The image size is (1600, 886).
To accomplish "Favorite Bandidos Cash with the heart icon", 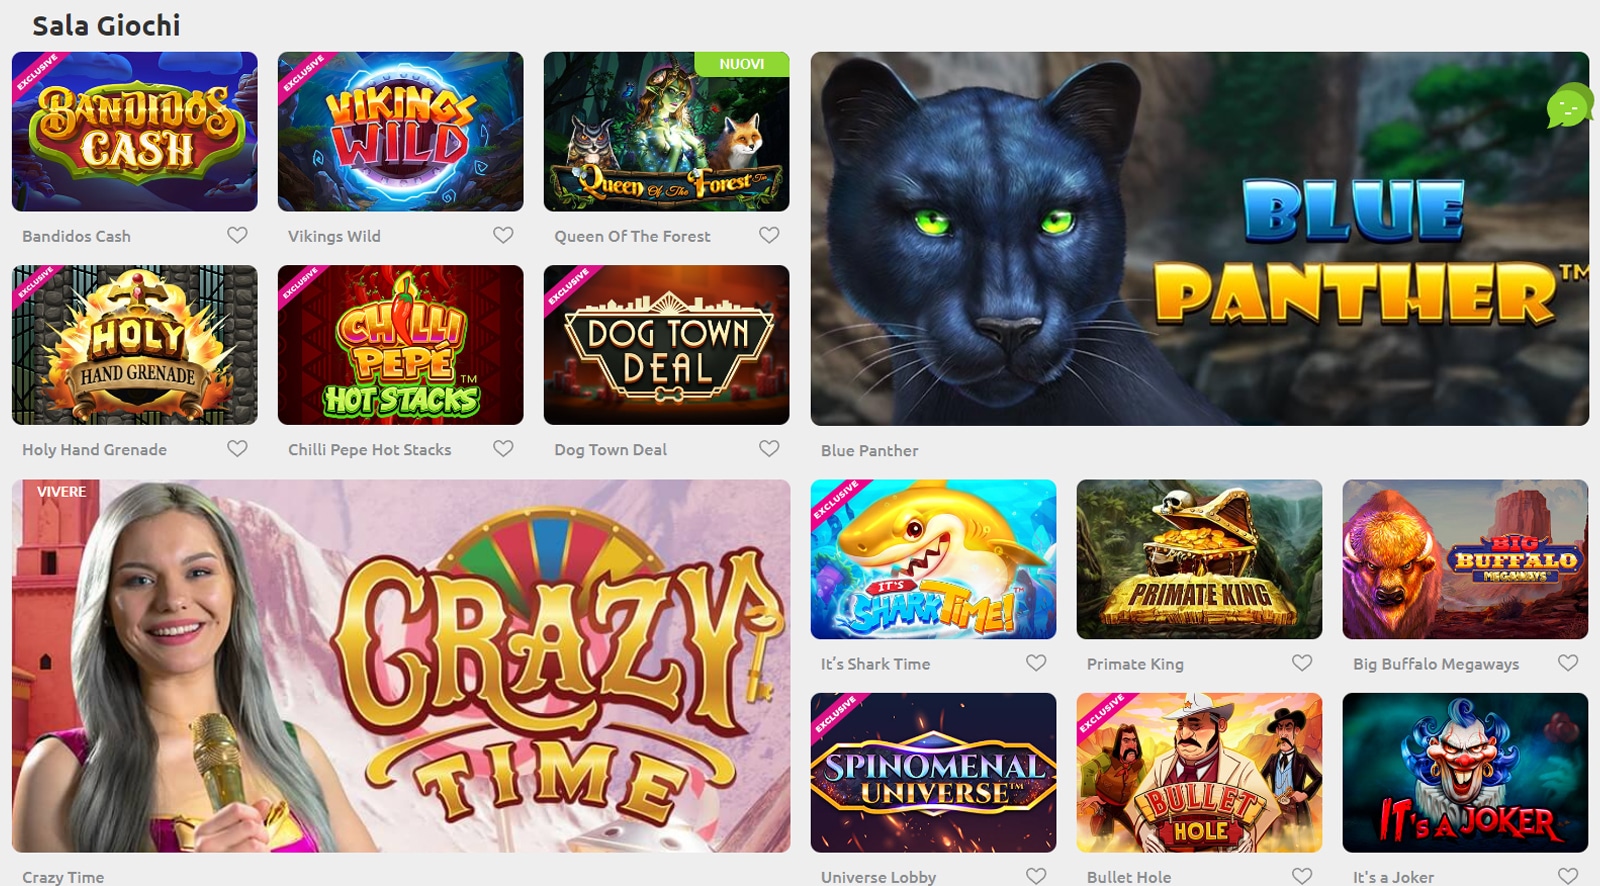I will pos(237,235).
